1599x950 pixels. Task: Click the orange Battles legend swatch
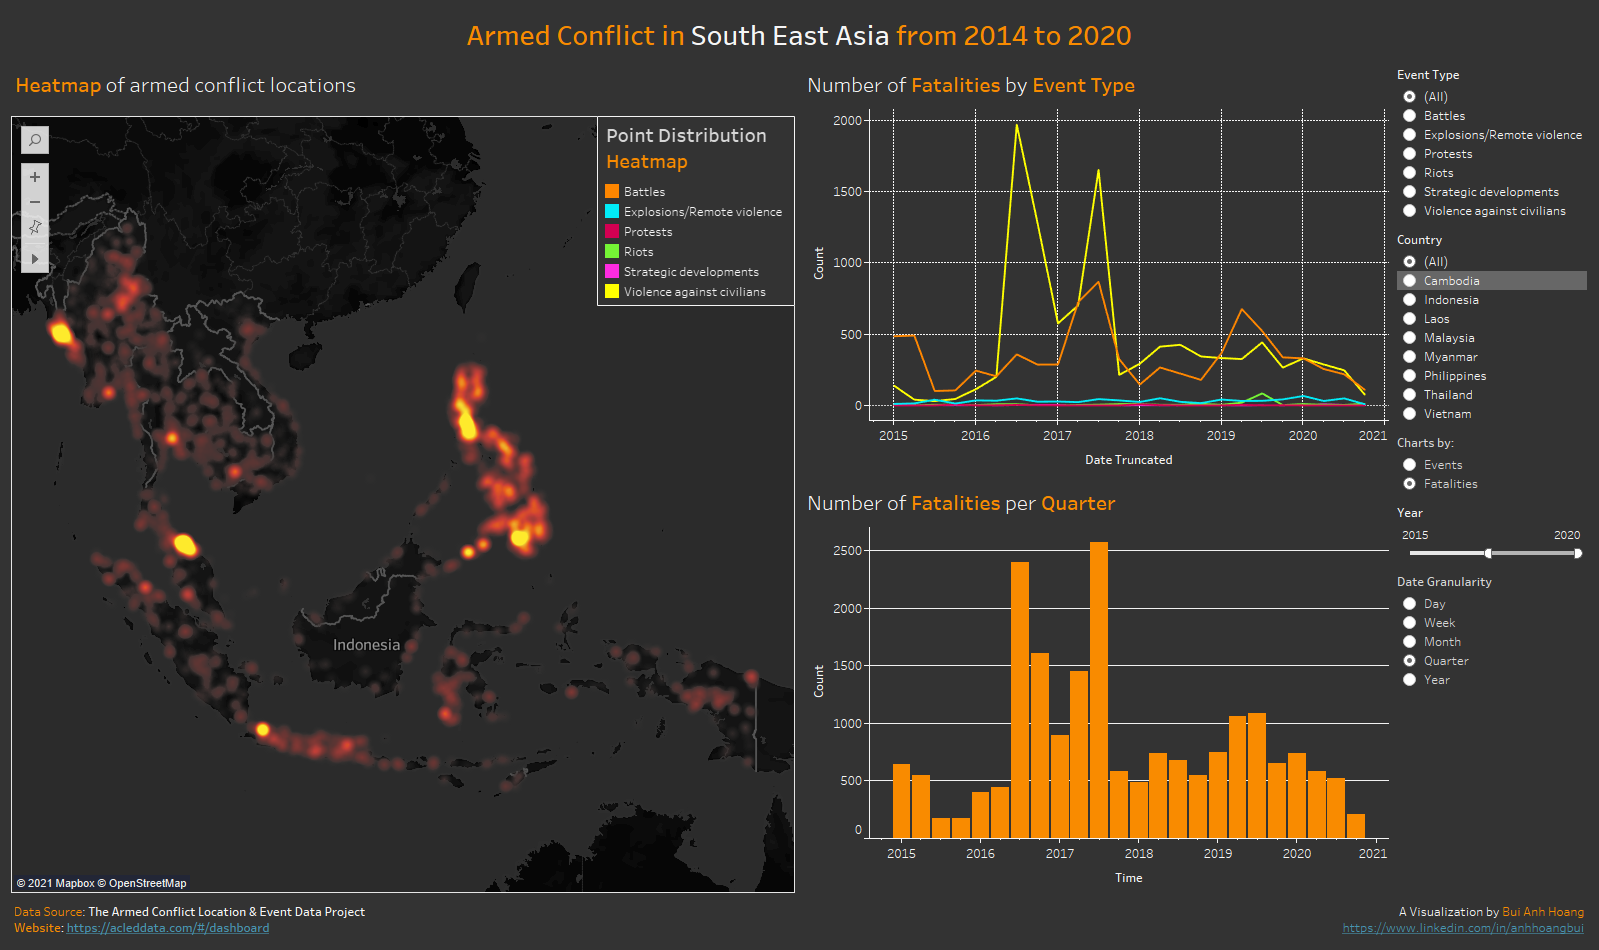[x=612, y=191]
